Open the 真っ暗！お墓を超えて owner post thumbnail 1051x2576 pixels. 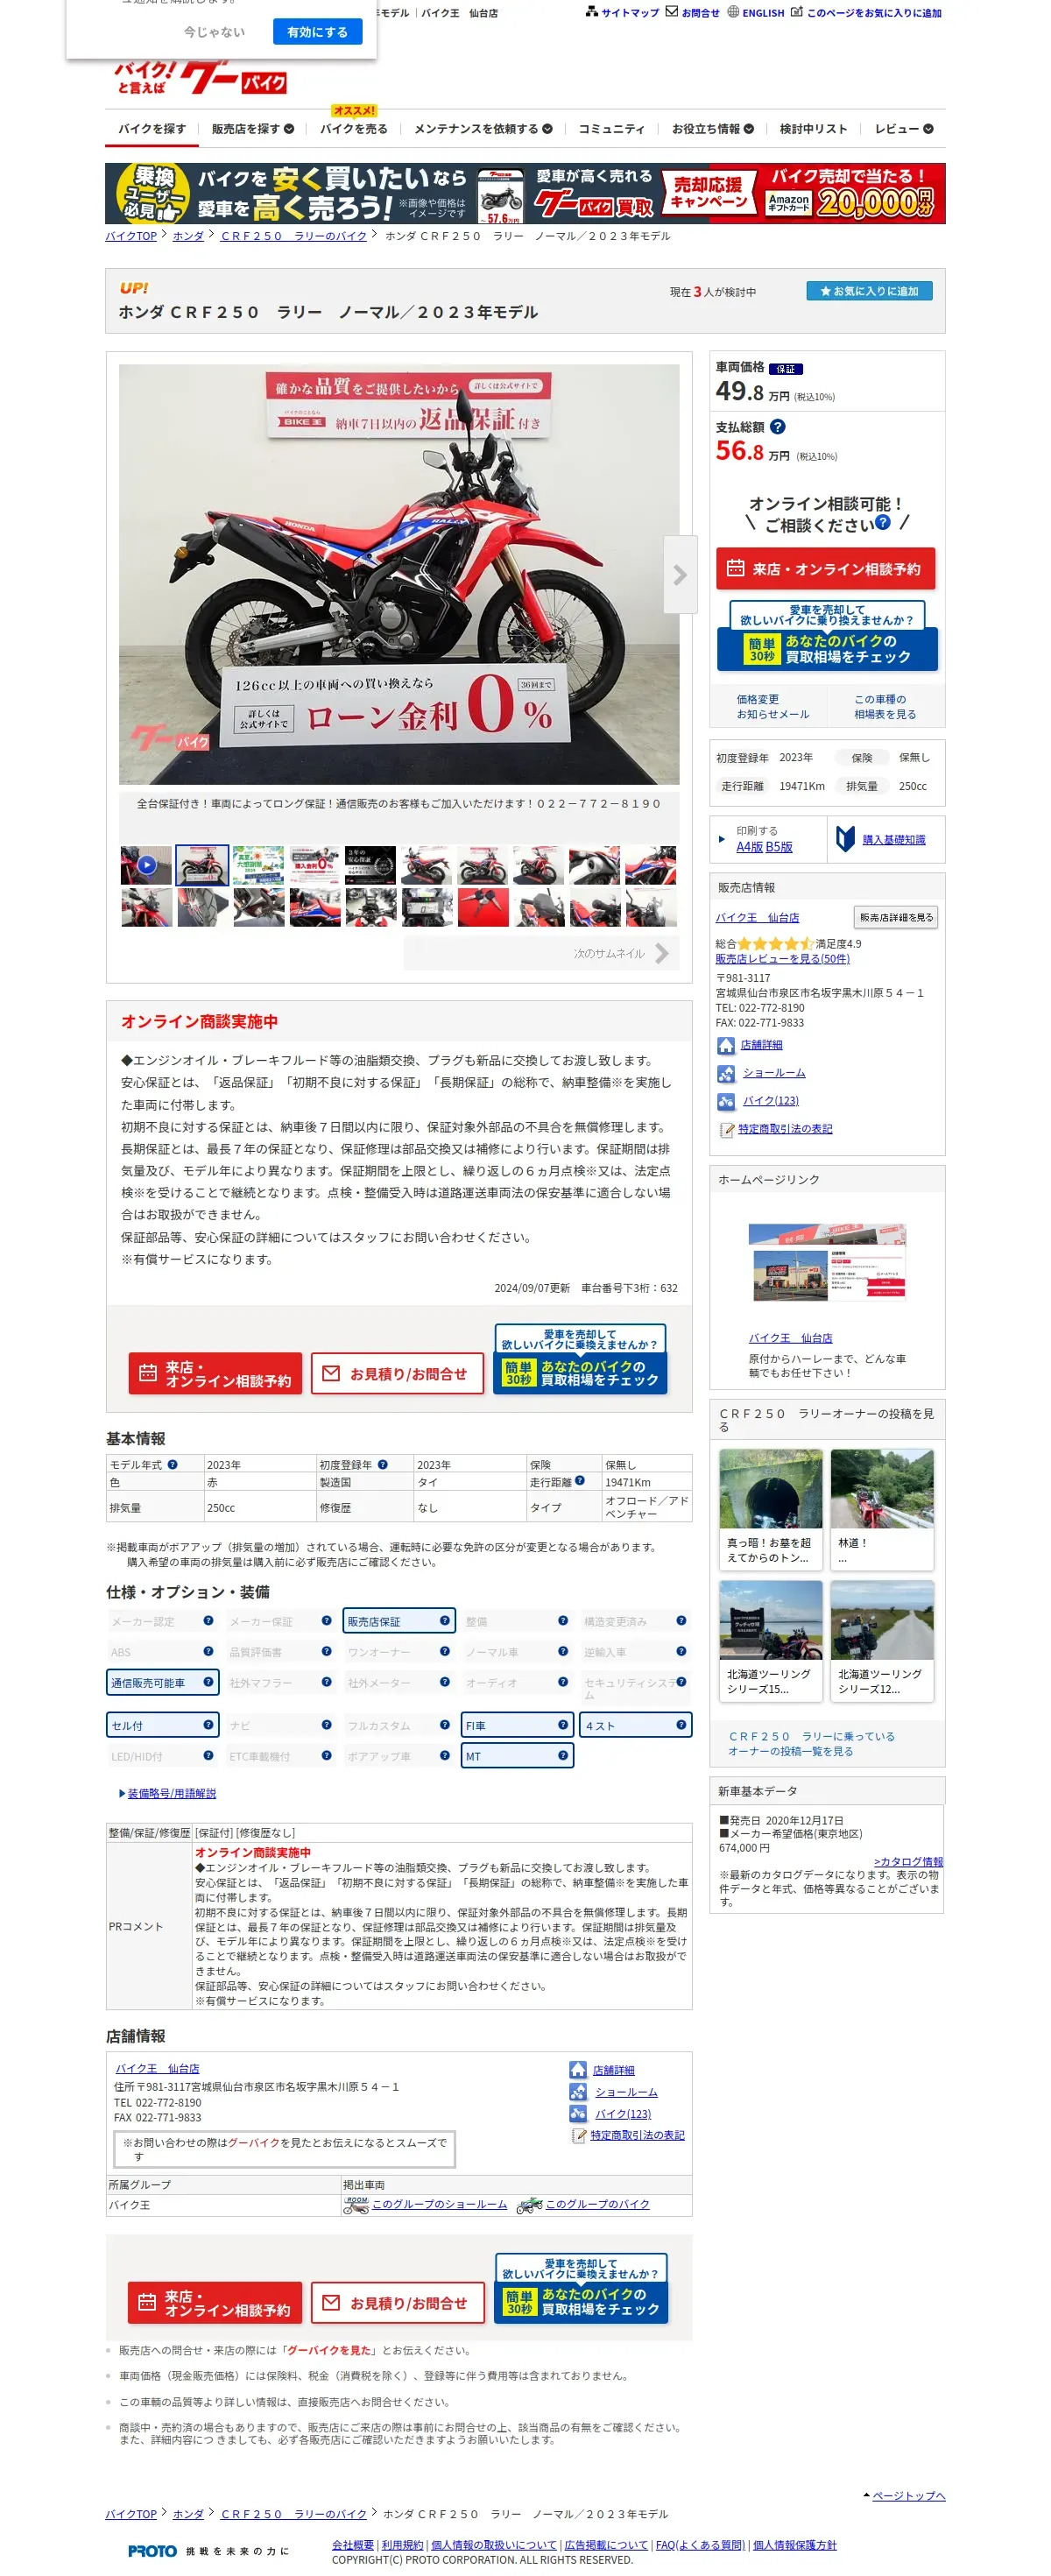[771, 1510]
